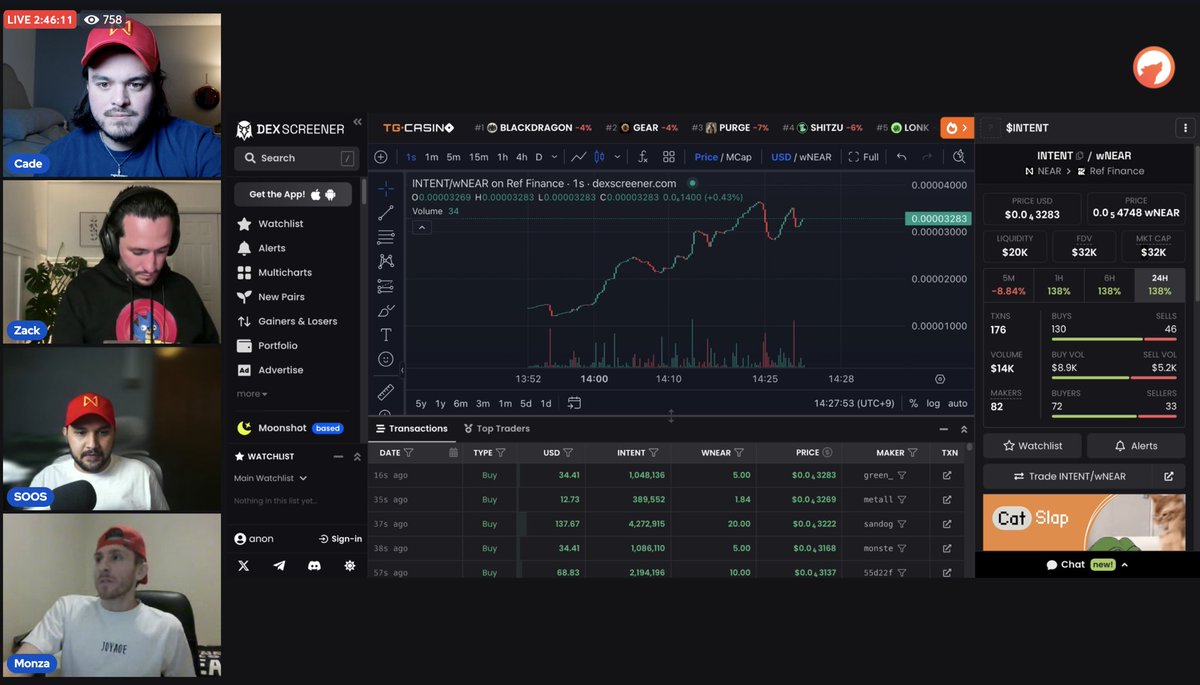The image size is (1200, 685).
Task: Add pair via Watchlist button in right panel
Action: click(x=1033, y=446)
